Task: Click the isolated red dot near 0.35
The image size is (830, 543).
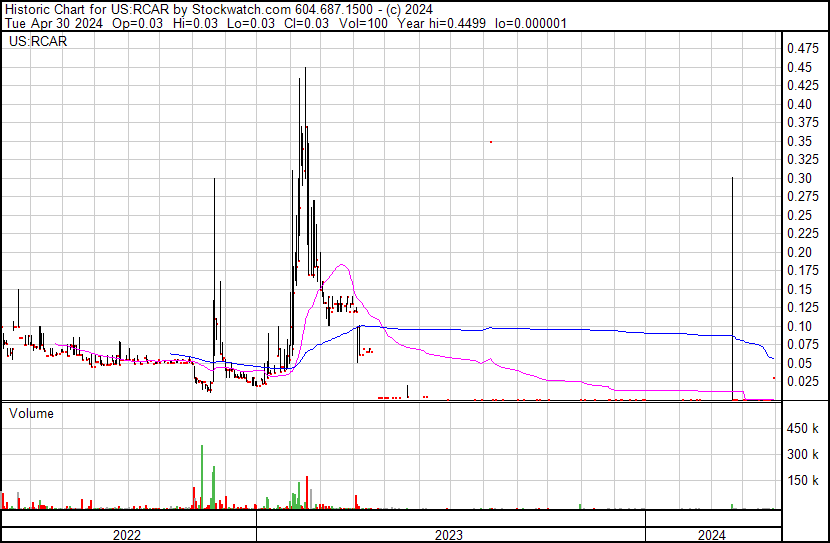Action: click(x=490, y=142)
